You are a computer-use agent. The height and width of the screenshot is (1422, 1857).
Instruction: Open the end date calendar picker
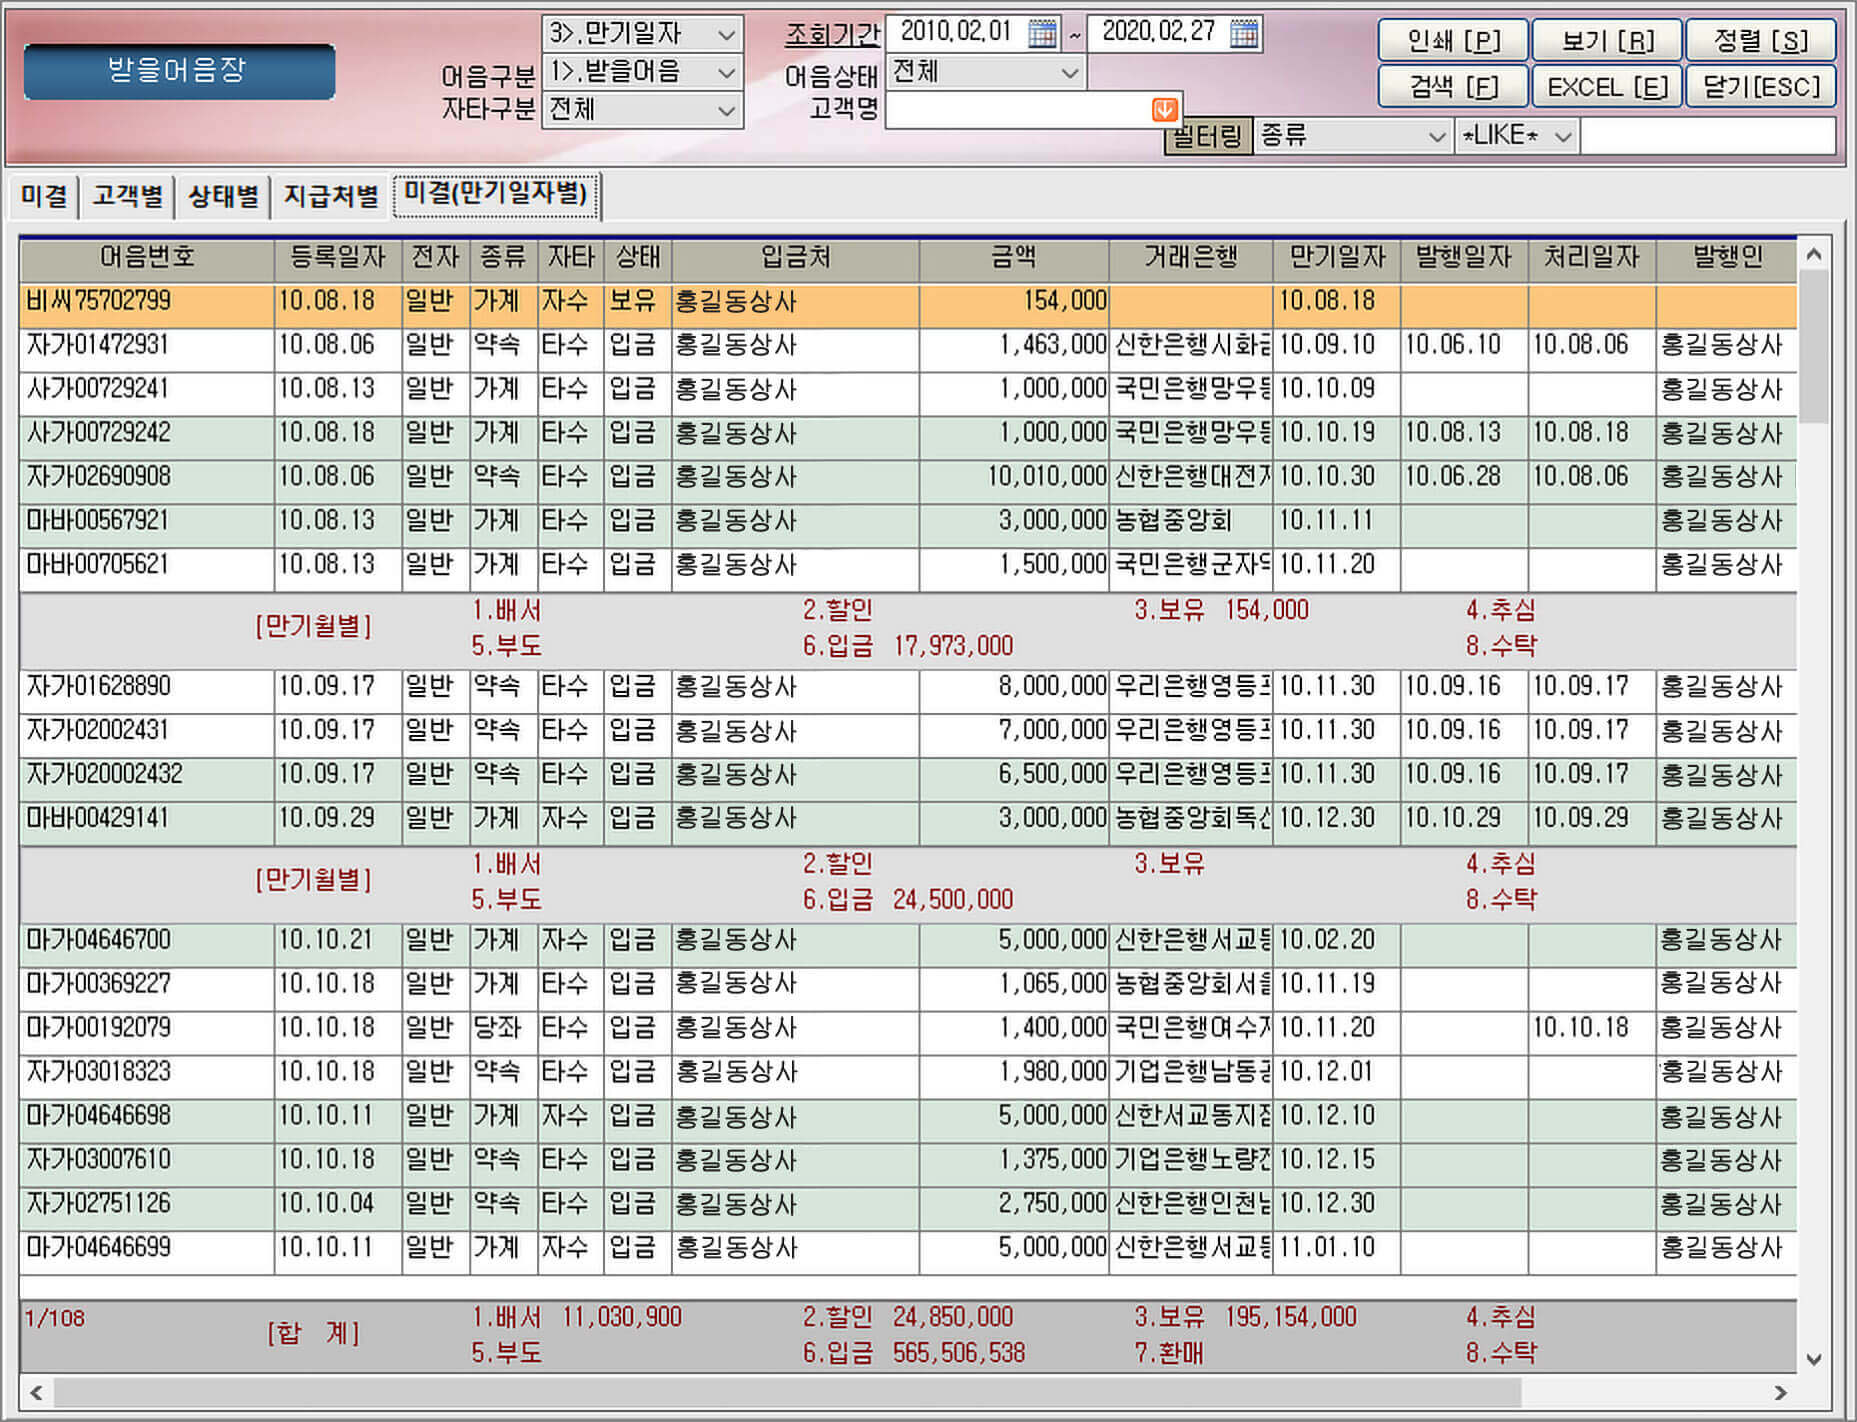[1244, 33]
